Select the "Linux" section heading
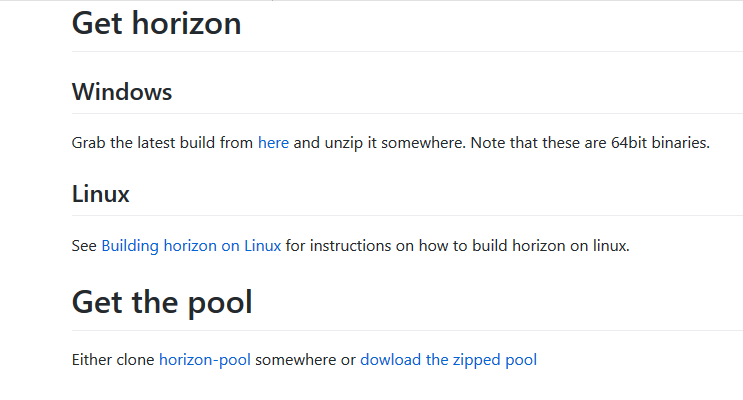The height and width of the screenshot is (400, 743). tap(100, 194)
